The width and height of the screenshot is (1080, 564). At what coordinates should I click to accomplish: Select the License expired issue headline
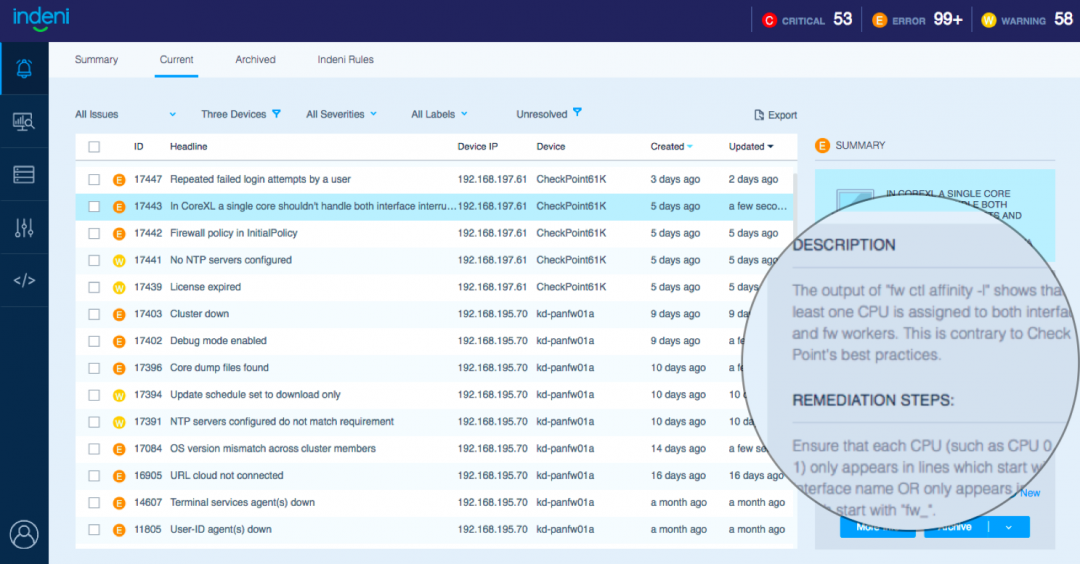(205, 287)
